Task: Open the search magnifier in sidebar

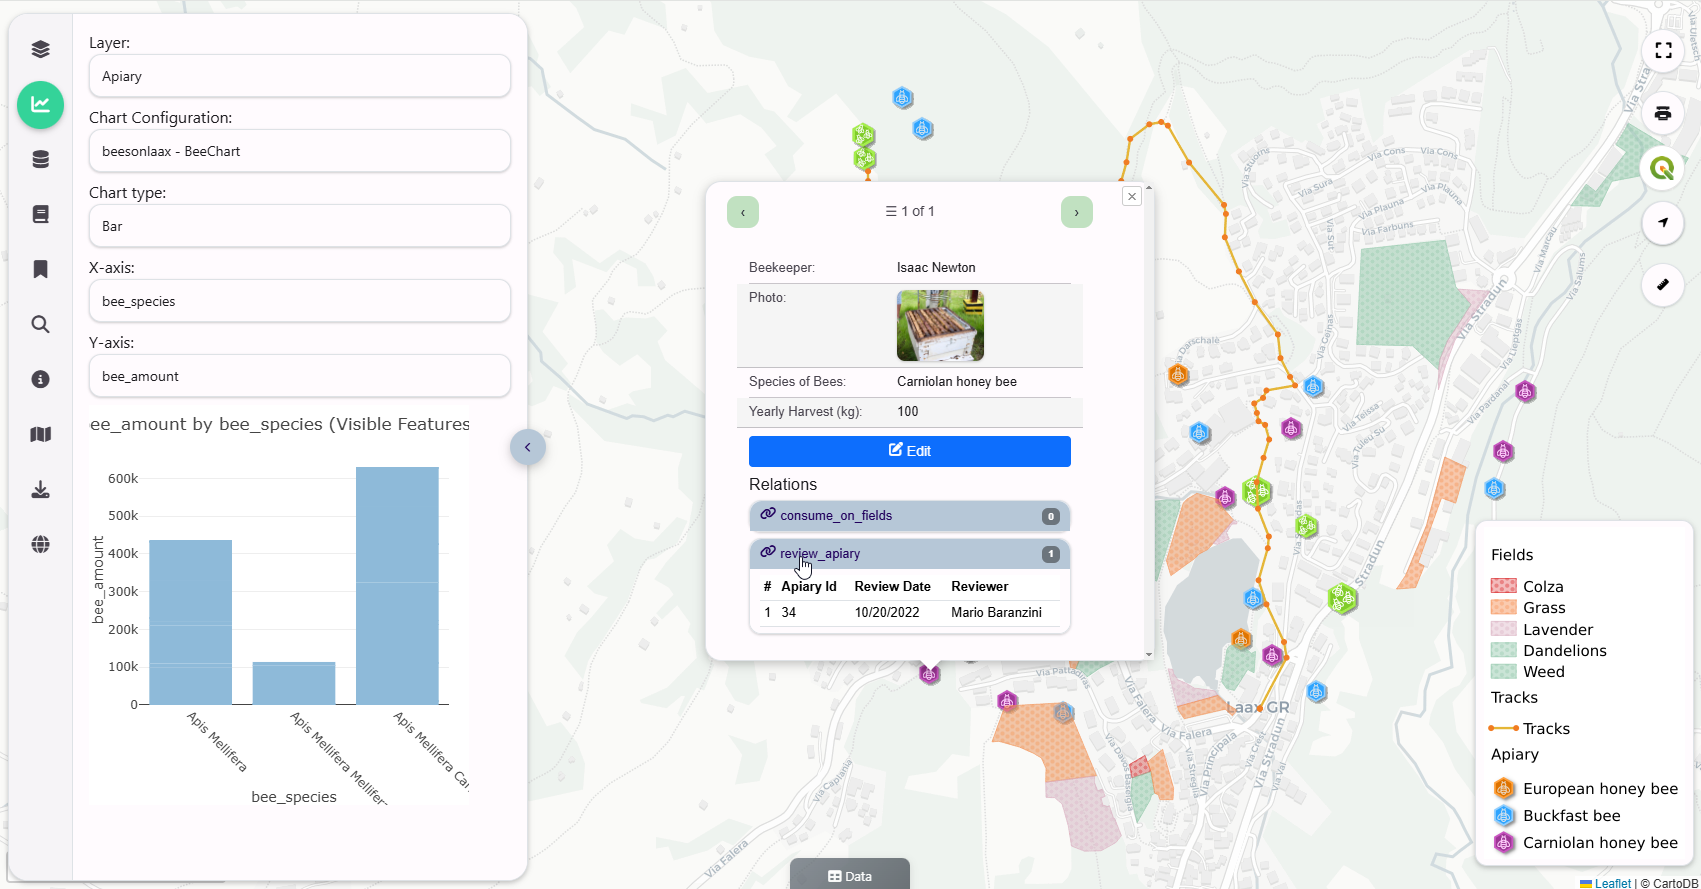Action: point(40,324)
